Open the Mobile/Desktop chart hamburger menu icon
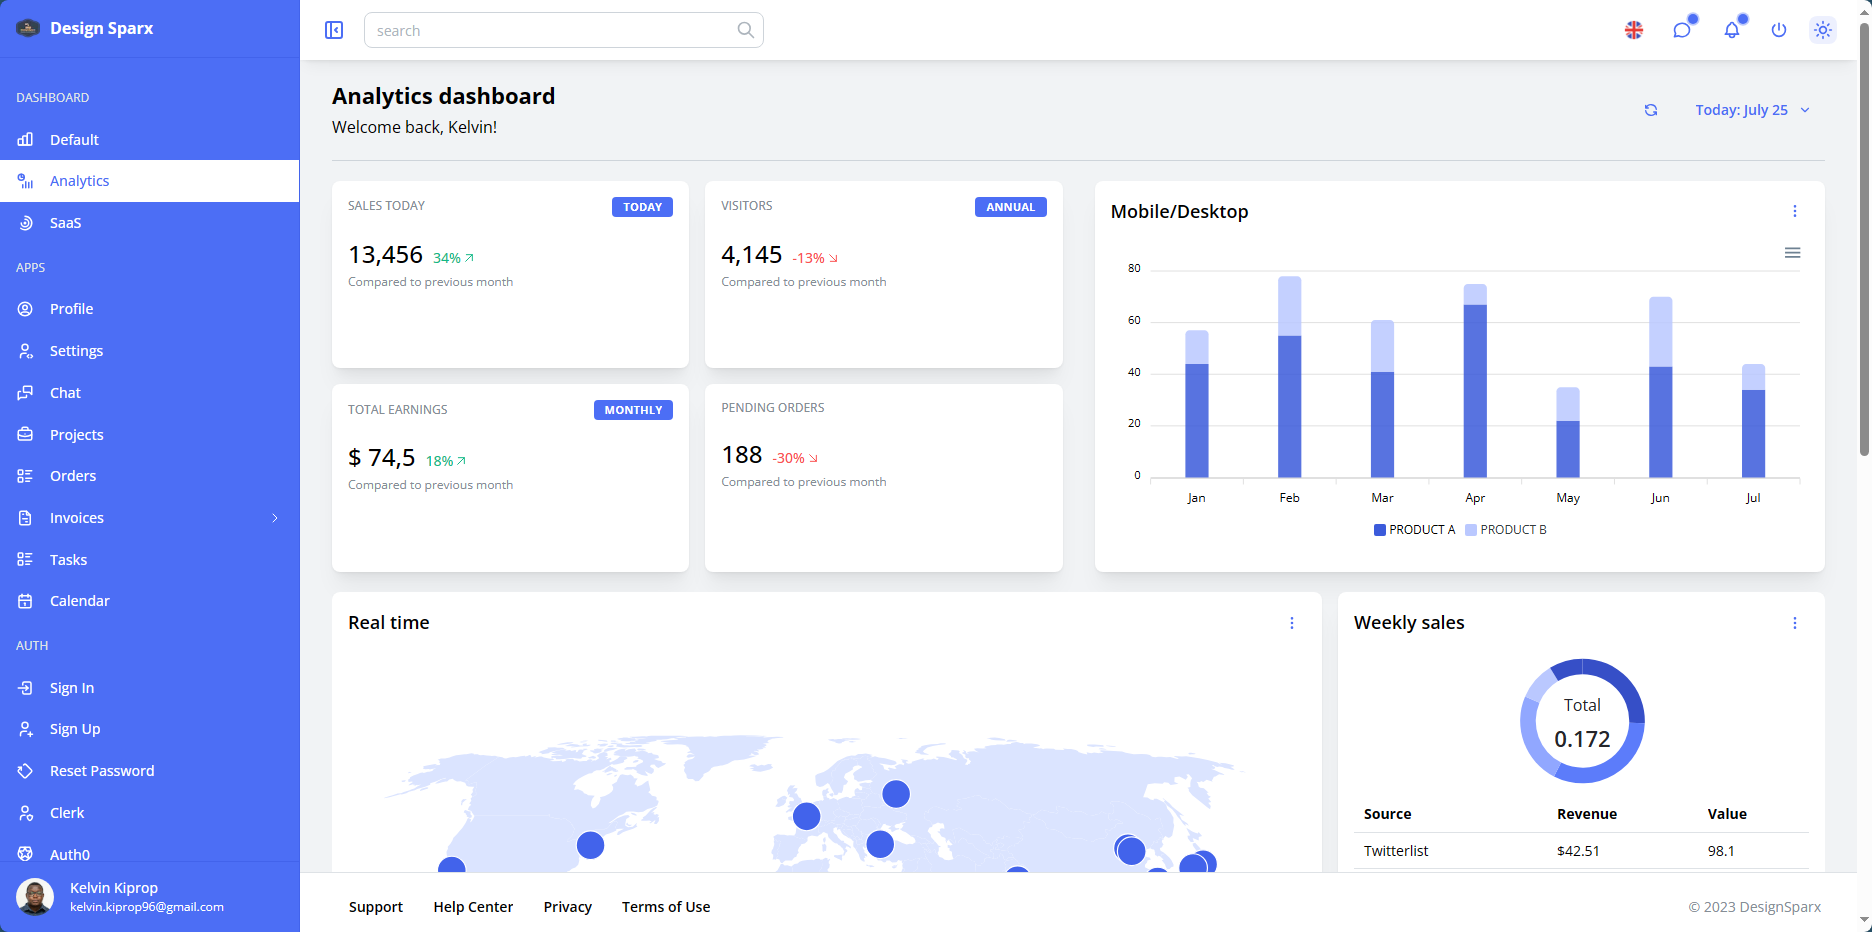This screenshot has height=932, width=1872. click(x=1793, y=253)
